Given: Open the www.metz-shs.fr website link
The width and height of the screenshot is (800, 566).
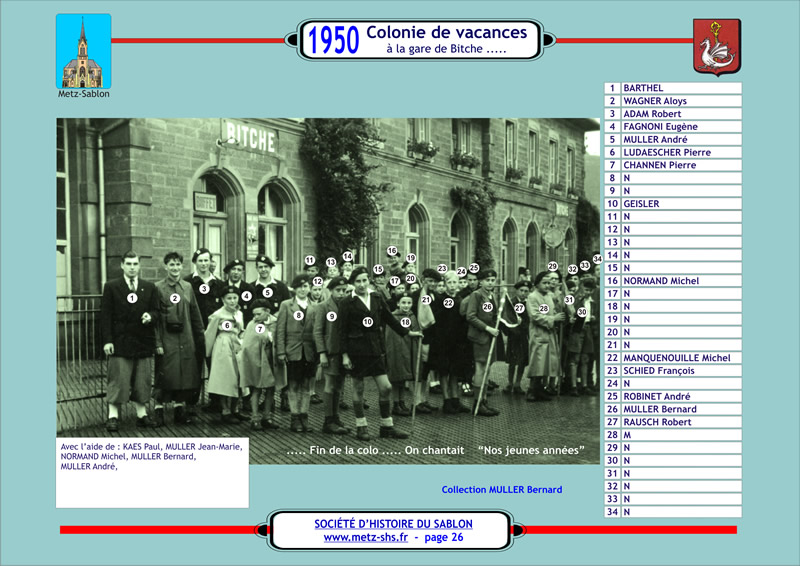Looking at the screenshot, I should pyautogui.click(x=366, y=537).
